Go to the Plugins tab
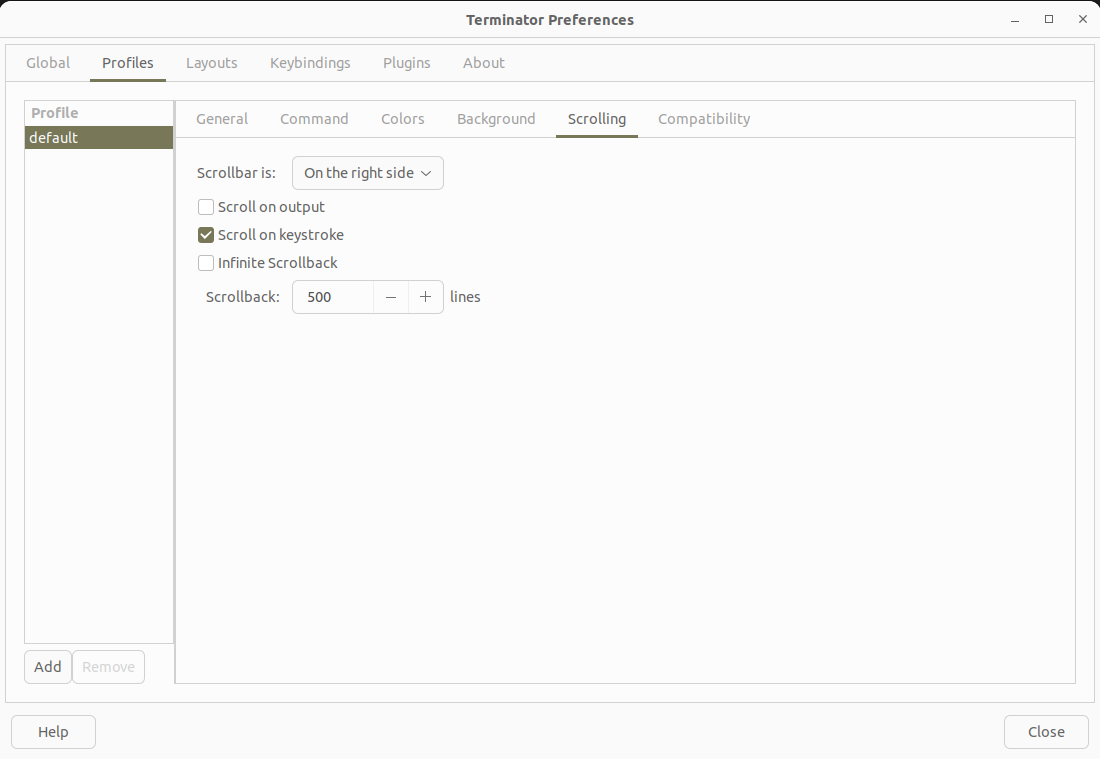This screenshot has height=759, width=1100. pos(406,63)
